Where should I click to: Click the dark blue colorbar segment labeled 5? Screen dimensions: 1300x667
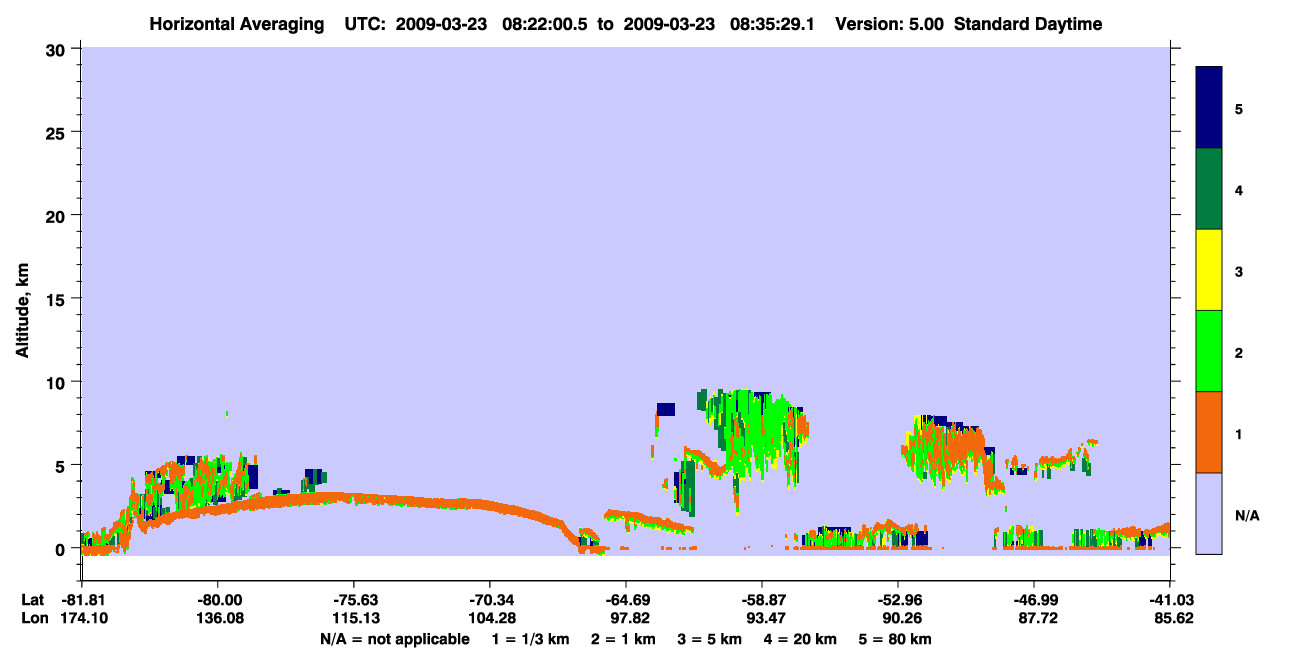pos(1209,108)
